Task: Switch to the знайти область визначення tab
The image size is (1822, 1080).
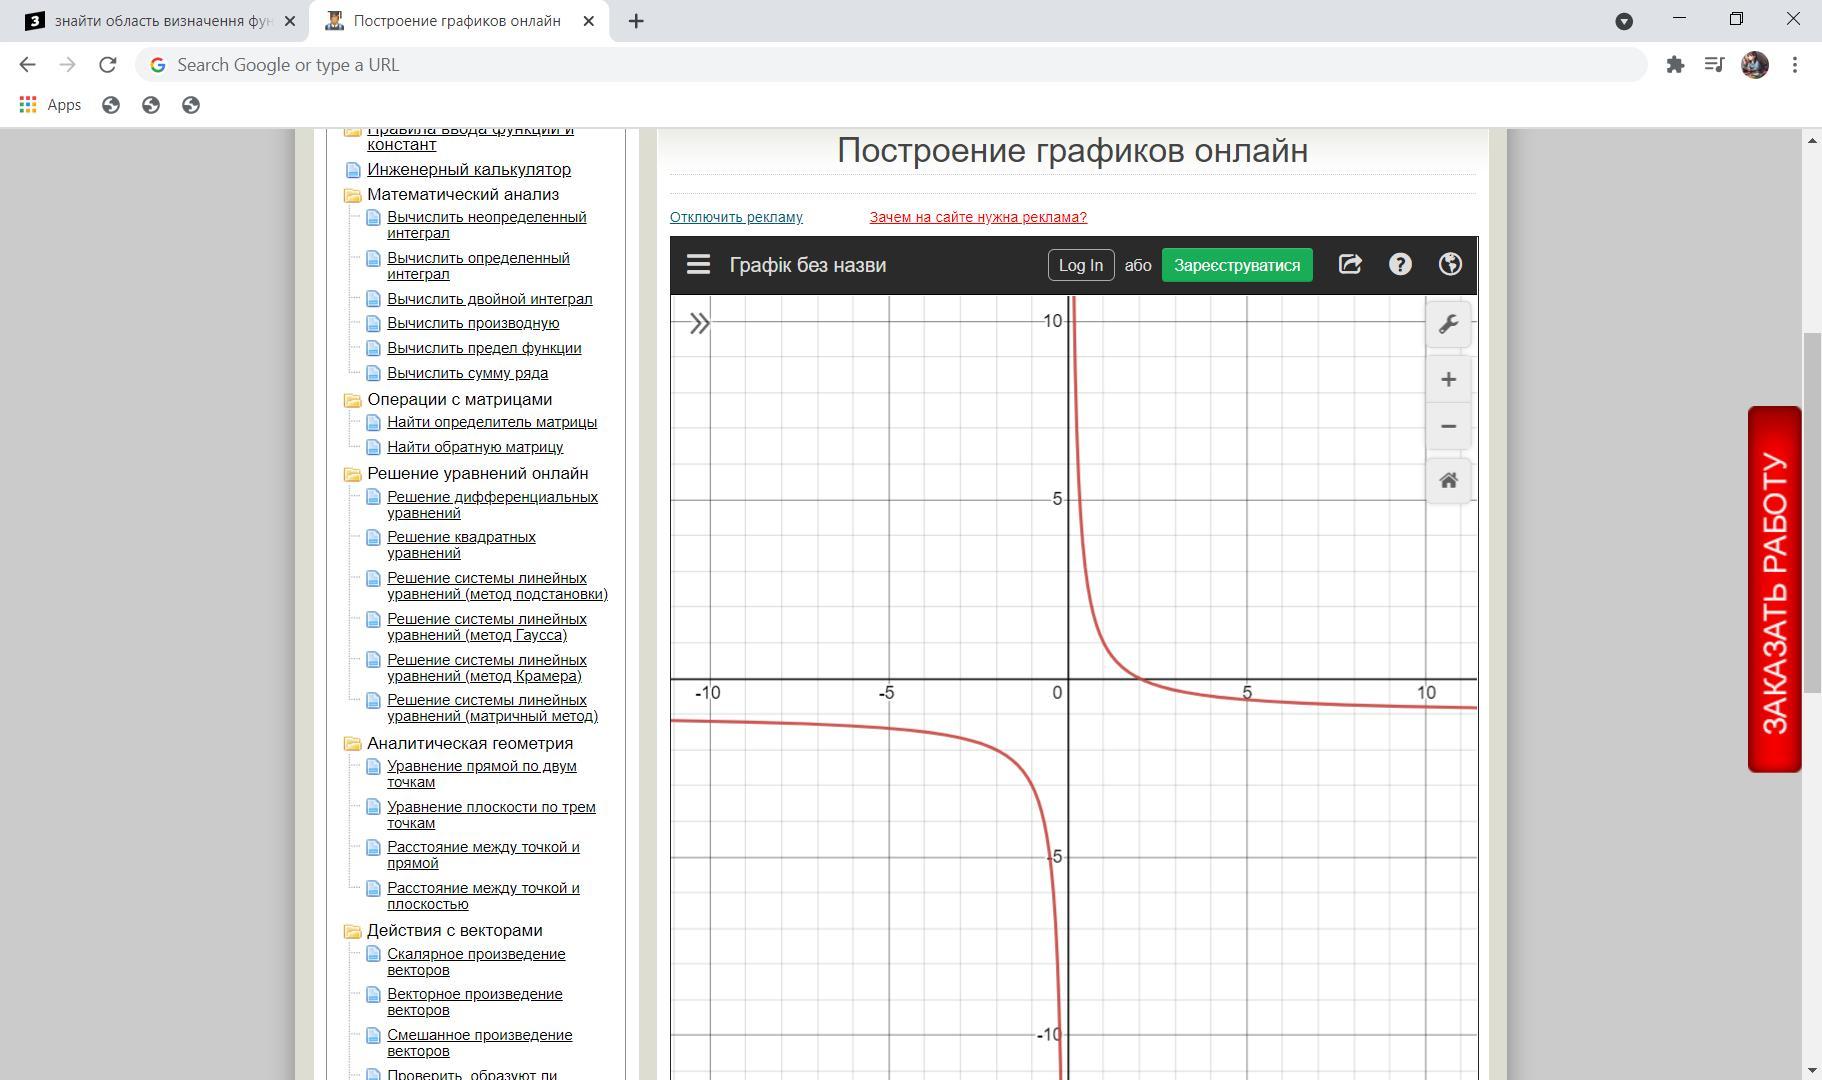Action: 162,21
